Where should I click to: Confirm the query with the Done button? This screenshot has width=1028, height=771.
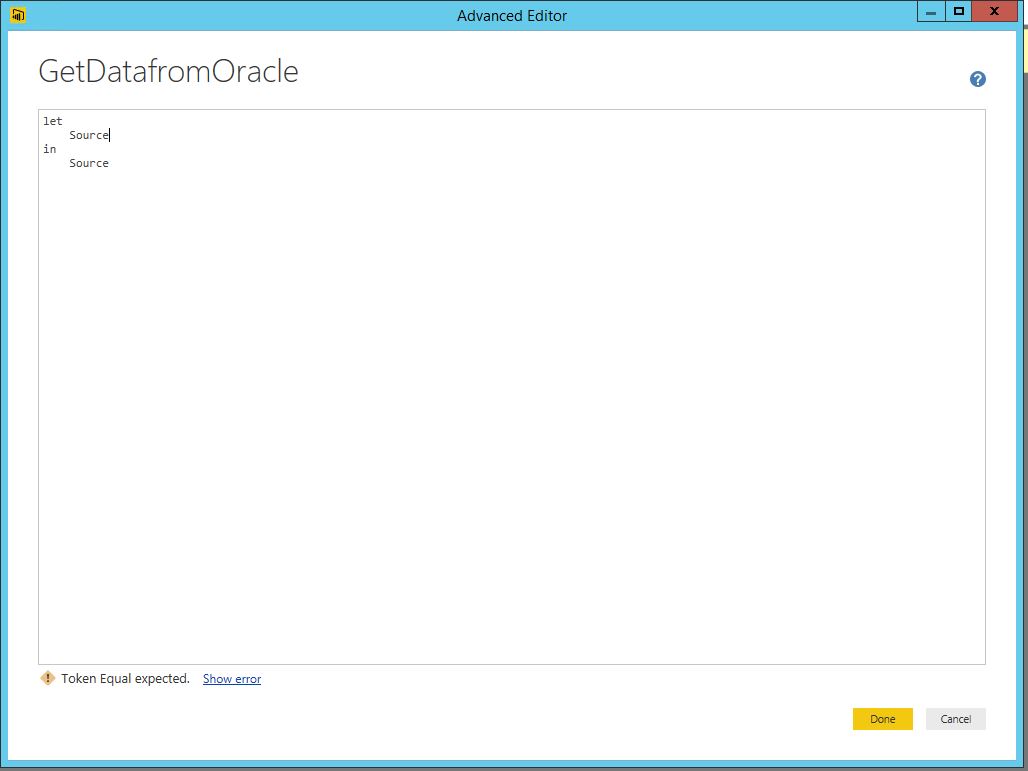tap(882, 719)
